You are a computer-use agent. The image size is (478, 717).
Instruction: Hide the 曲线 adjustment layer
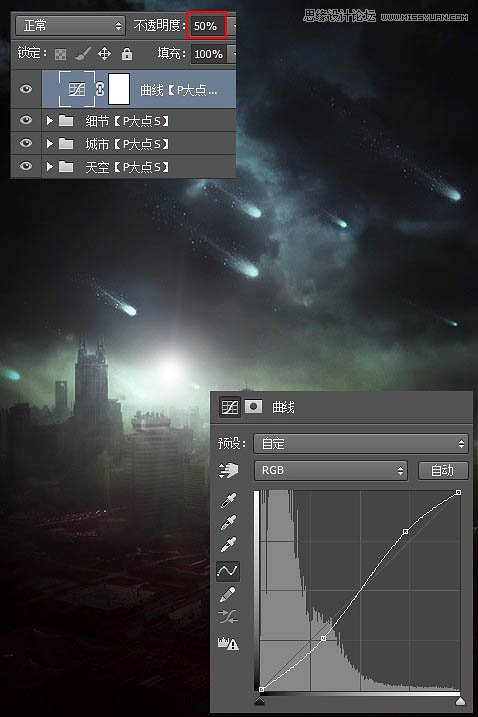tap(26, 88)
